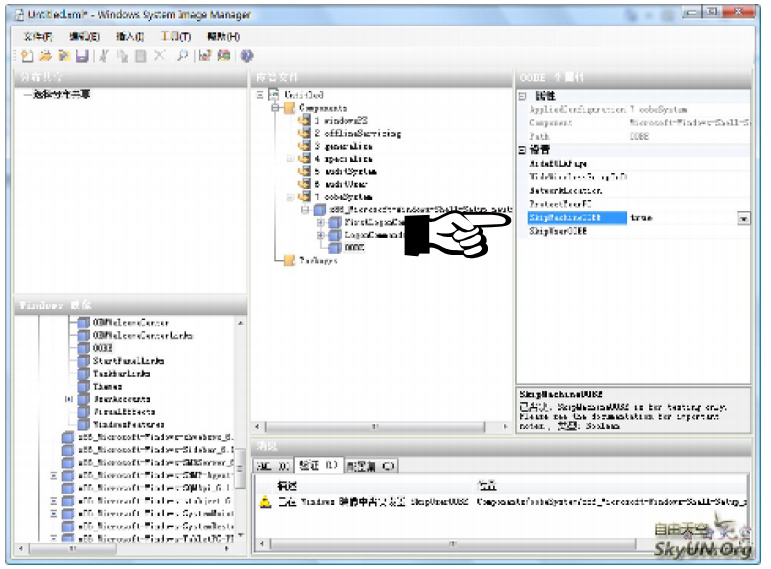Click the OOBE cube icon in answer file

pyautogui.click(x=335, y=247)
